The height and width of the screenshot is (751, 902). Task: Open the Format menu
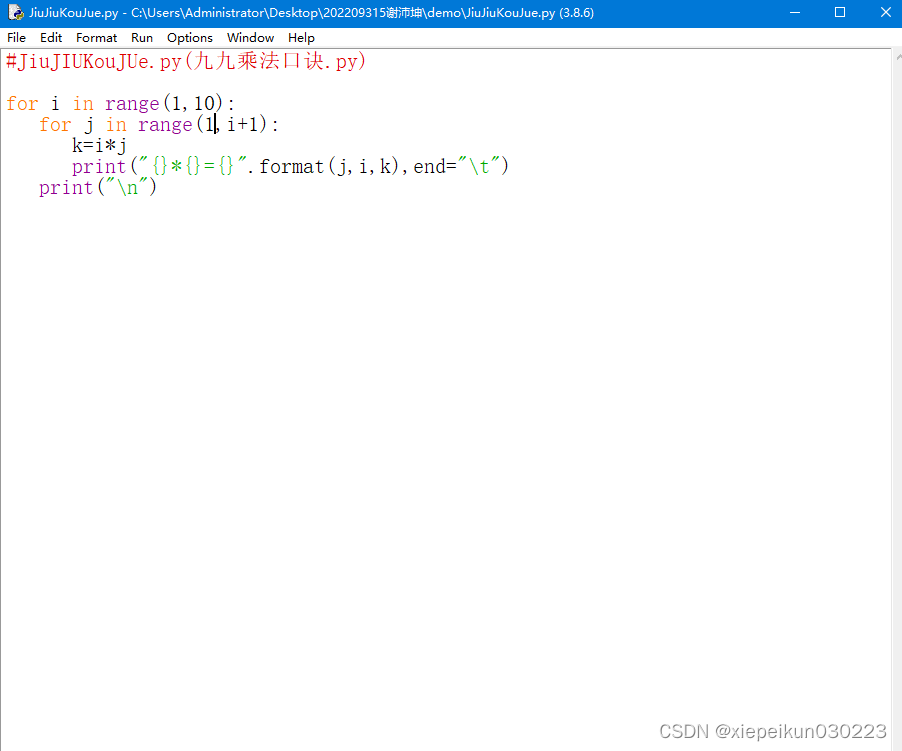tap(96, 38)
